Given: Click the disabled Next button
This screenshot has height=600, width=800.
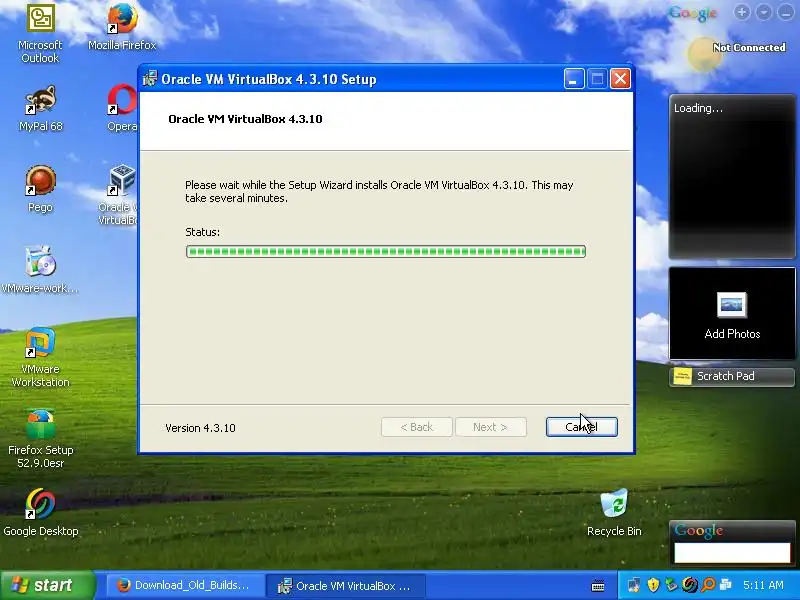Looking at the screenshot, I should (x=490, y=427).
